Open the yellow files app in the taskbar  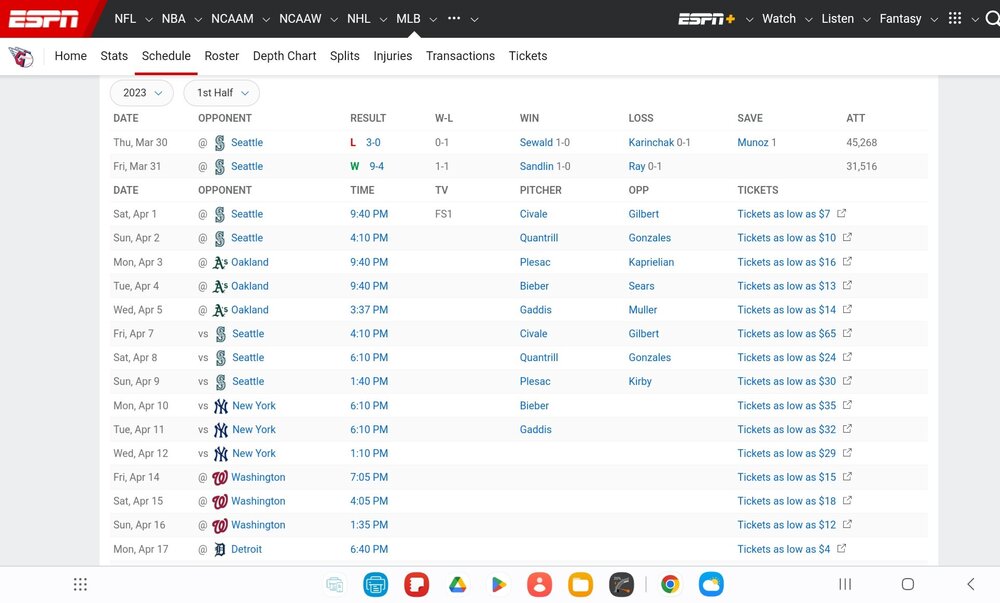(580, 585)
